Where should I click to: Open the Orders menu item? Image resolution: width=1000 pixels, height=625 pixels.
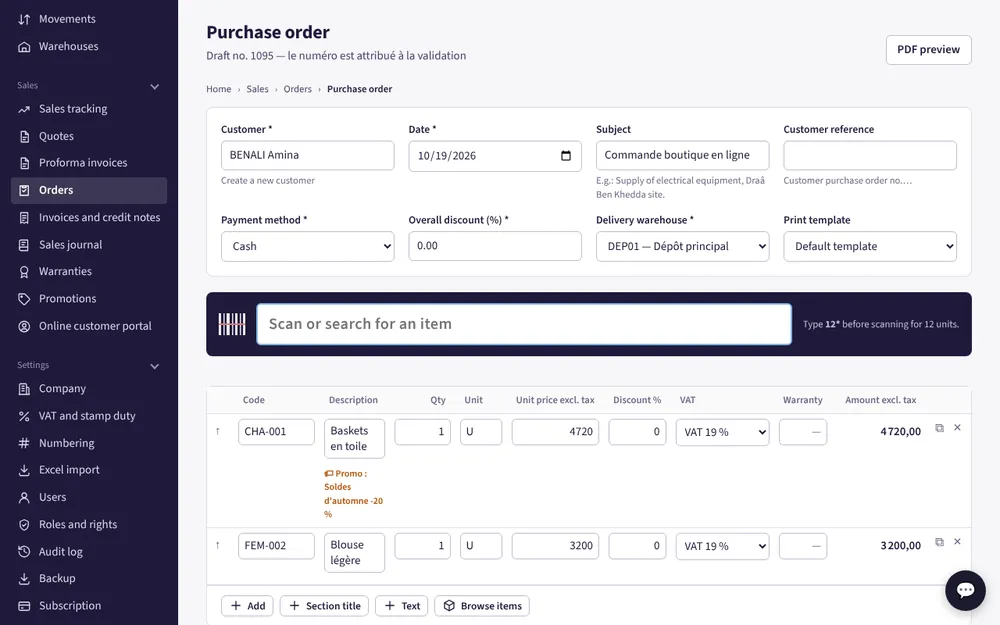tap(89, 190)
